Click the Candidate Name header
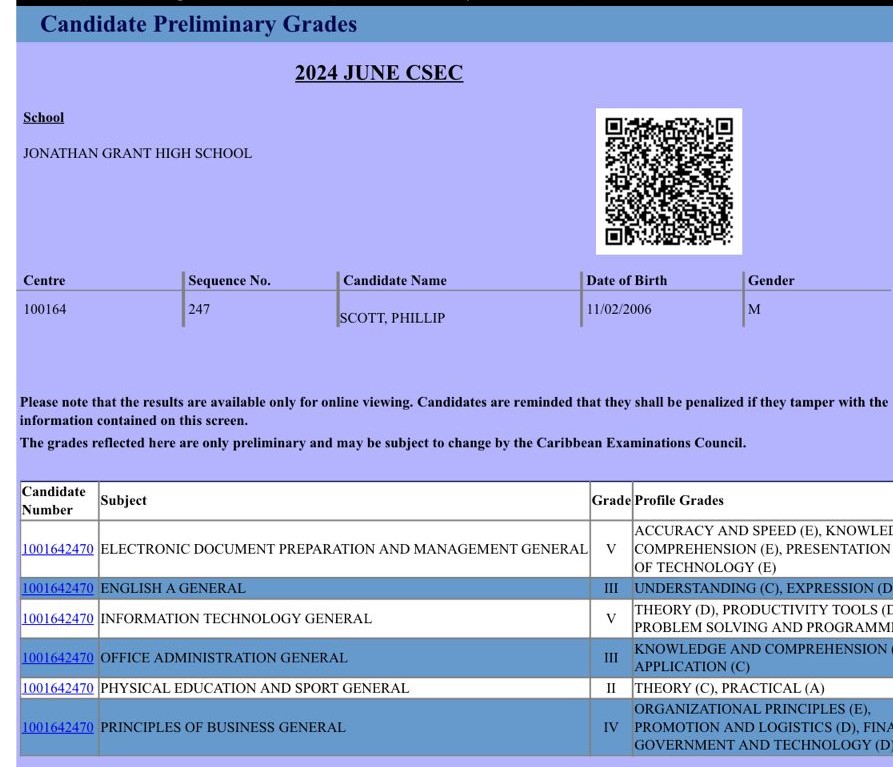The image size is (893, 767). click(395, 280)
